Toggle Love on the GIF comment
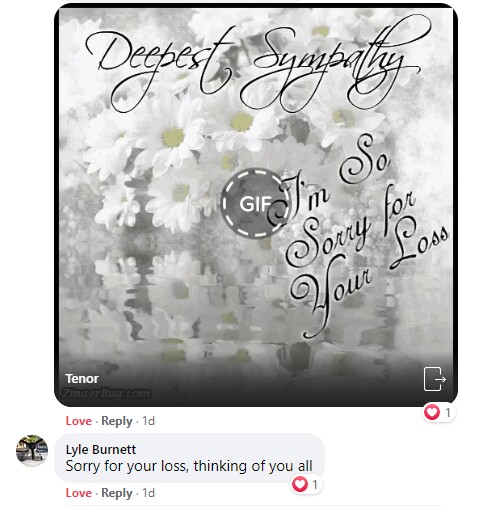Viewport: 496px width, 506px height. point(78,421)
